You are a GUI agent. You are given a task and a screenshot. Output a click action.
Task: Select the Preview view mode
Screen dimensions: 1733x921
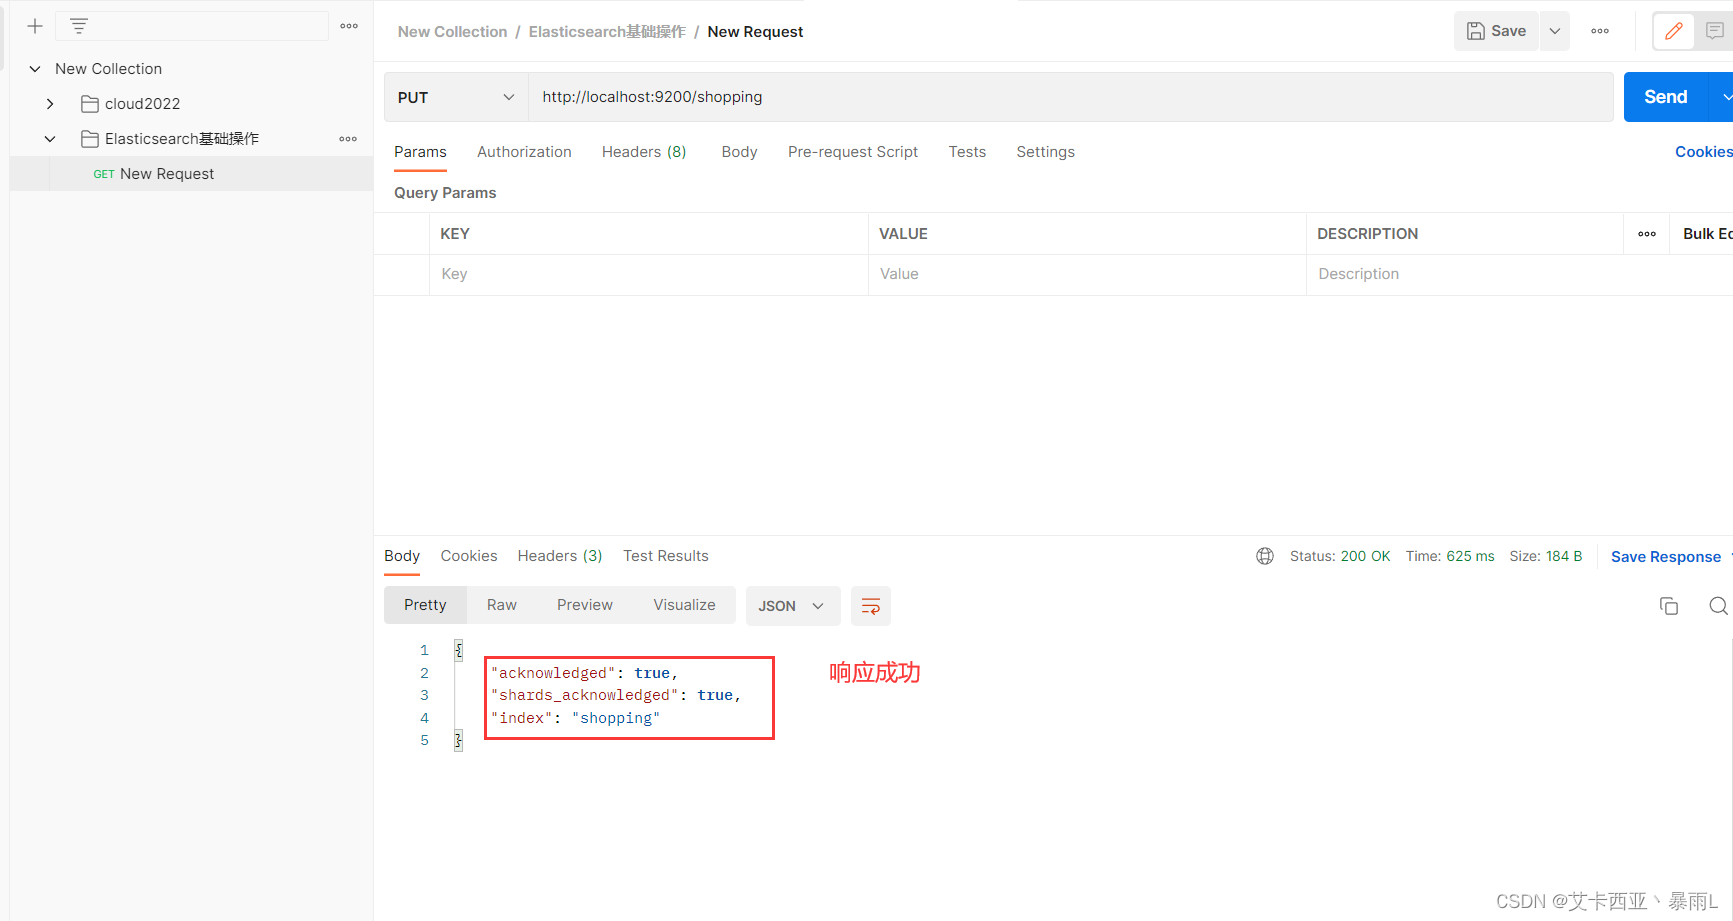[x=585, y=605]
